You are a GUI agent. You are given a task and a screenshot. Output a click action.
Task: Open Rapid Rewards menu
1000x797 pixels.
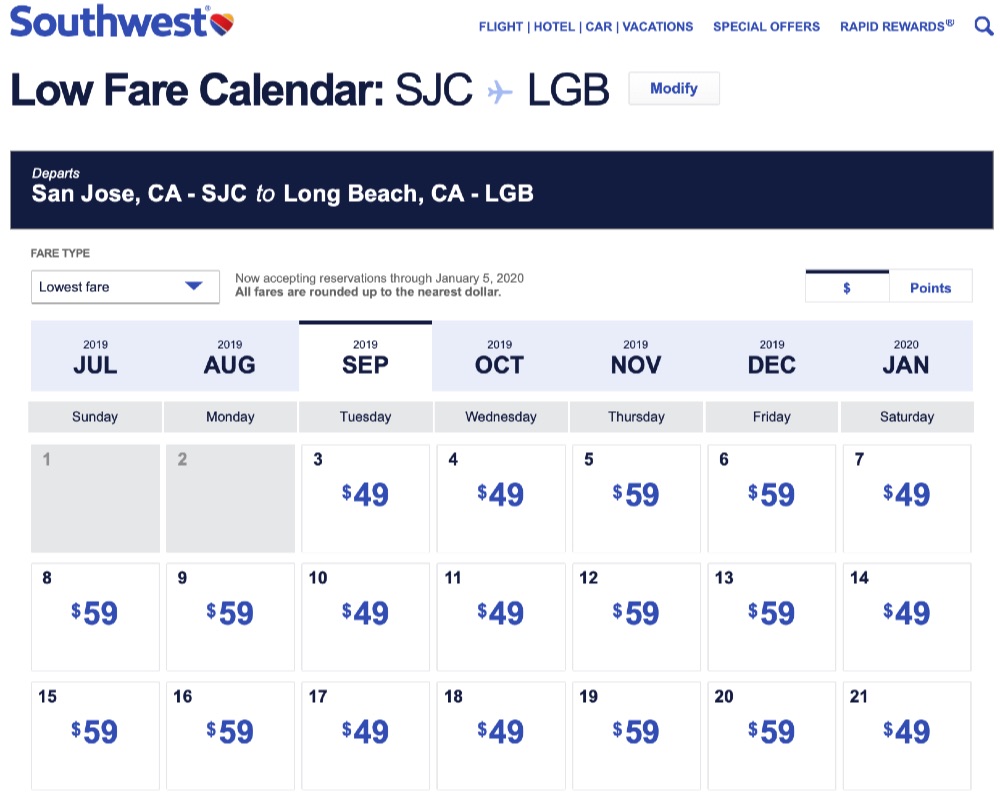point(897,27)
